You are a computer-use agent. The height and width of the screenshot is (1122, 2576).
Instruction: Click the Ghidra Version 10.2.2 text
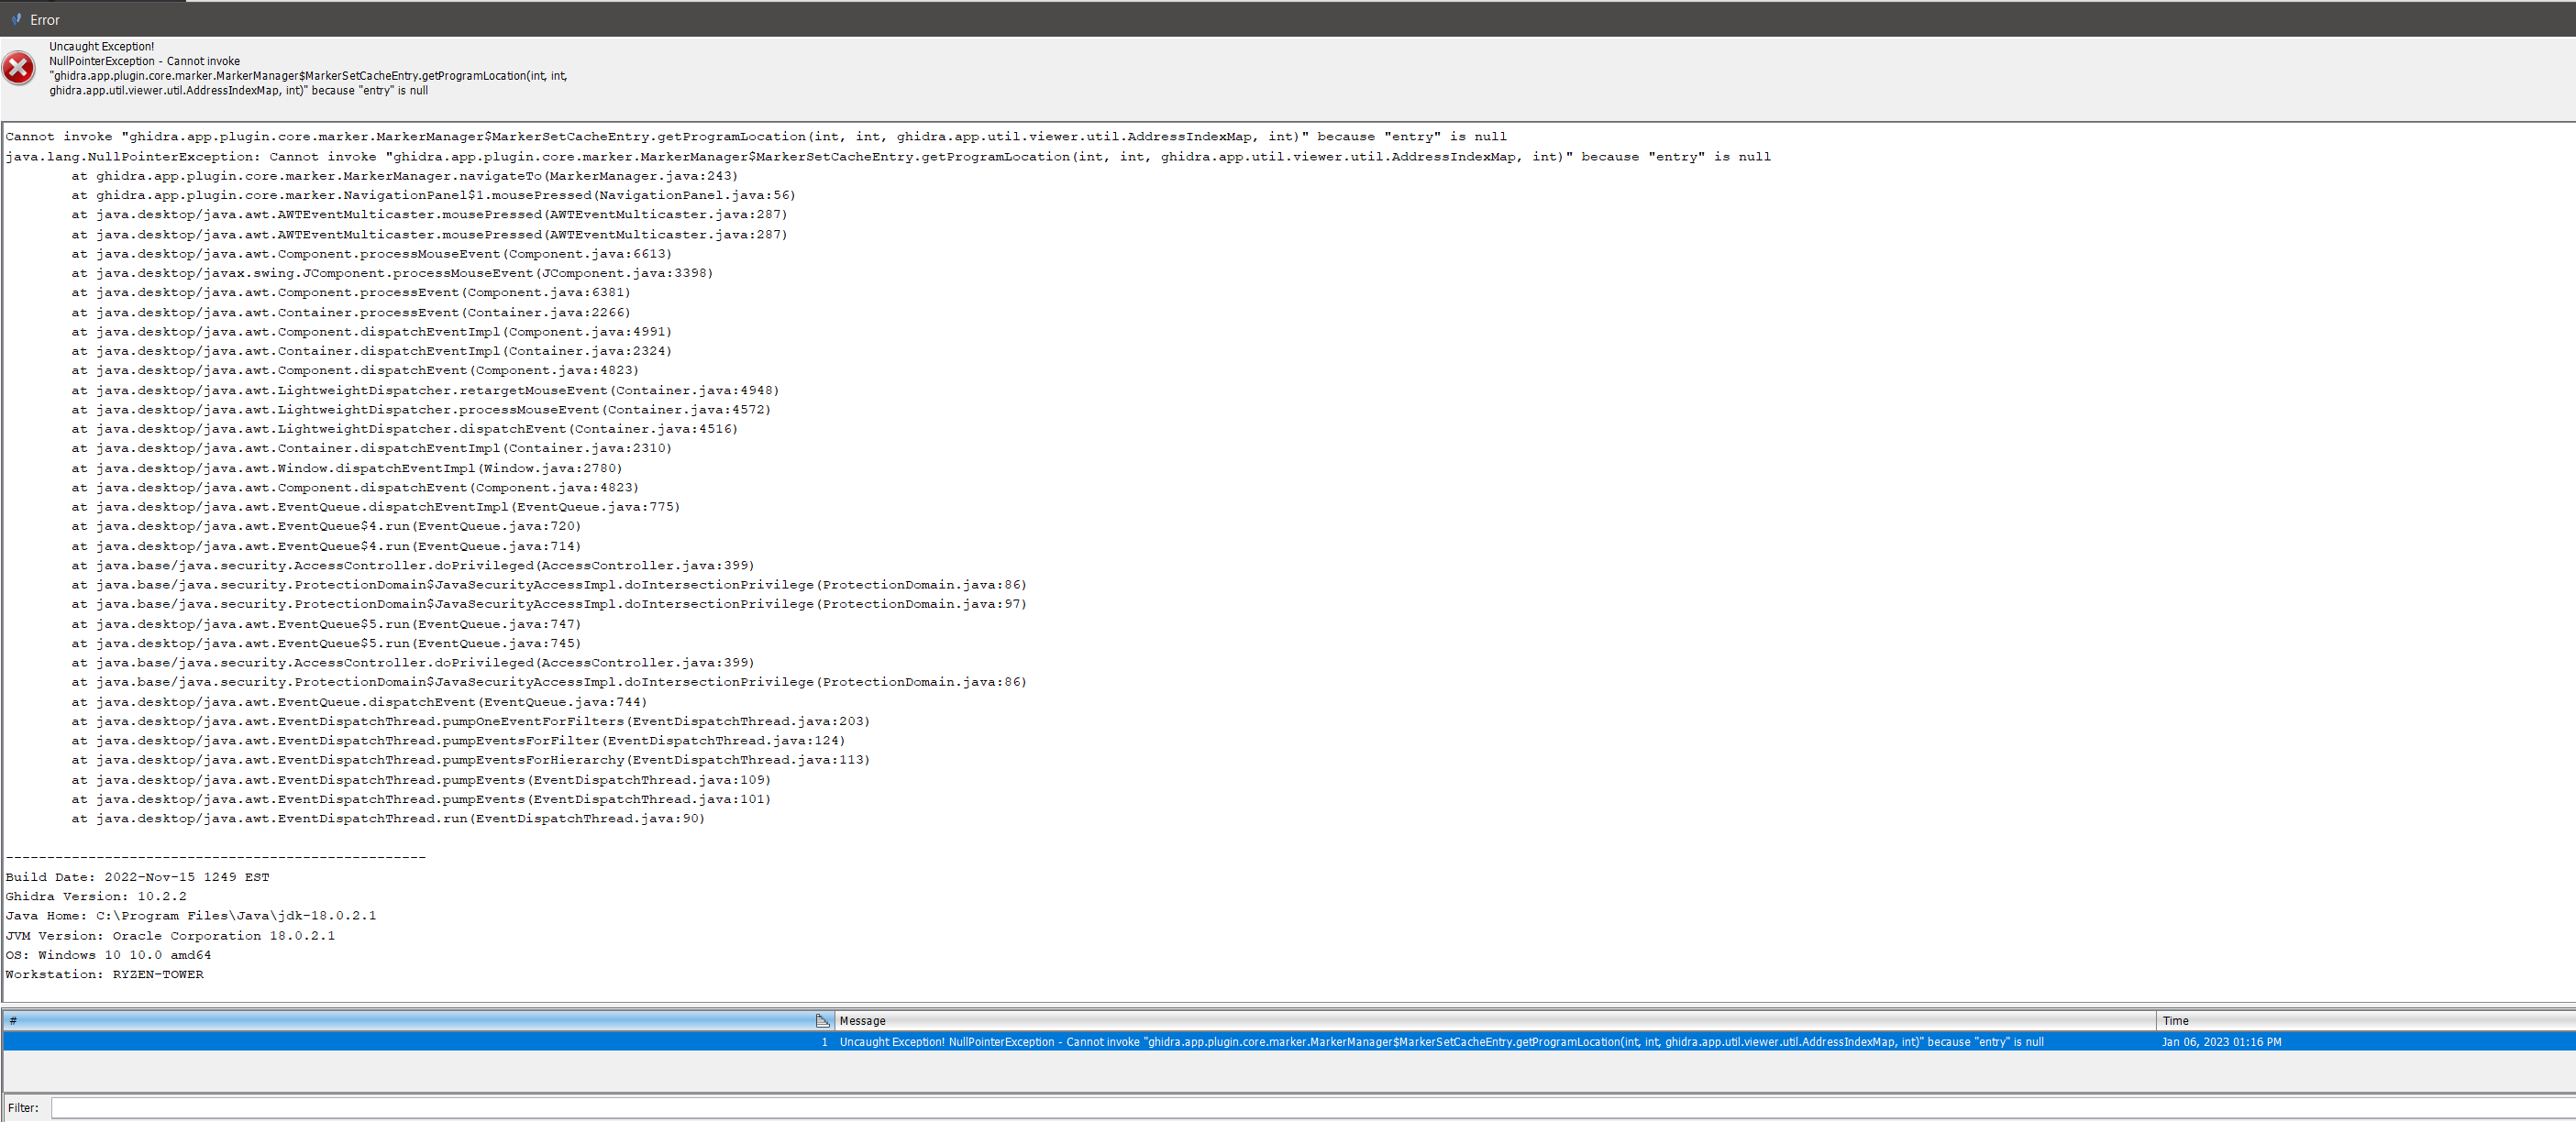click(95, 896)
